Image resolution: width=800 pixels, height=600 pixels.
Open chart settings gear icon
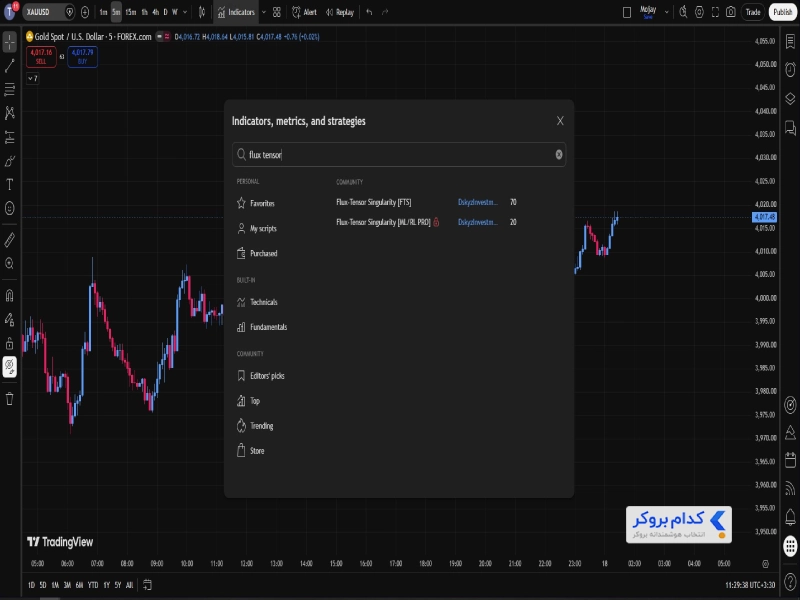pyautogui.click(x=699, y=12)
